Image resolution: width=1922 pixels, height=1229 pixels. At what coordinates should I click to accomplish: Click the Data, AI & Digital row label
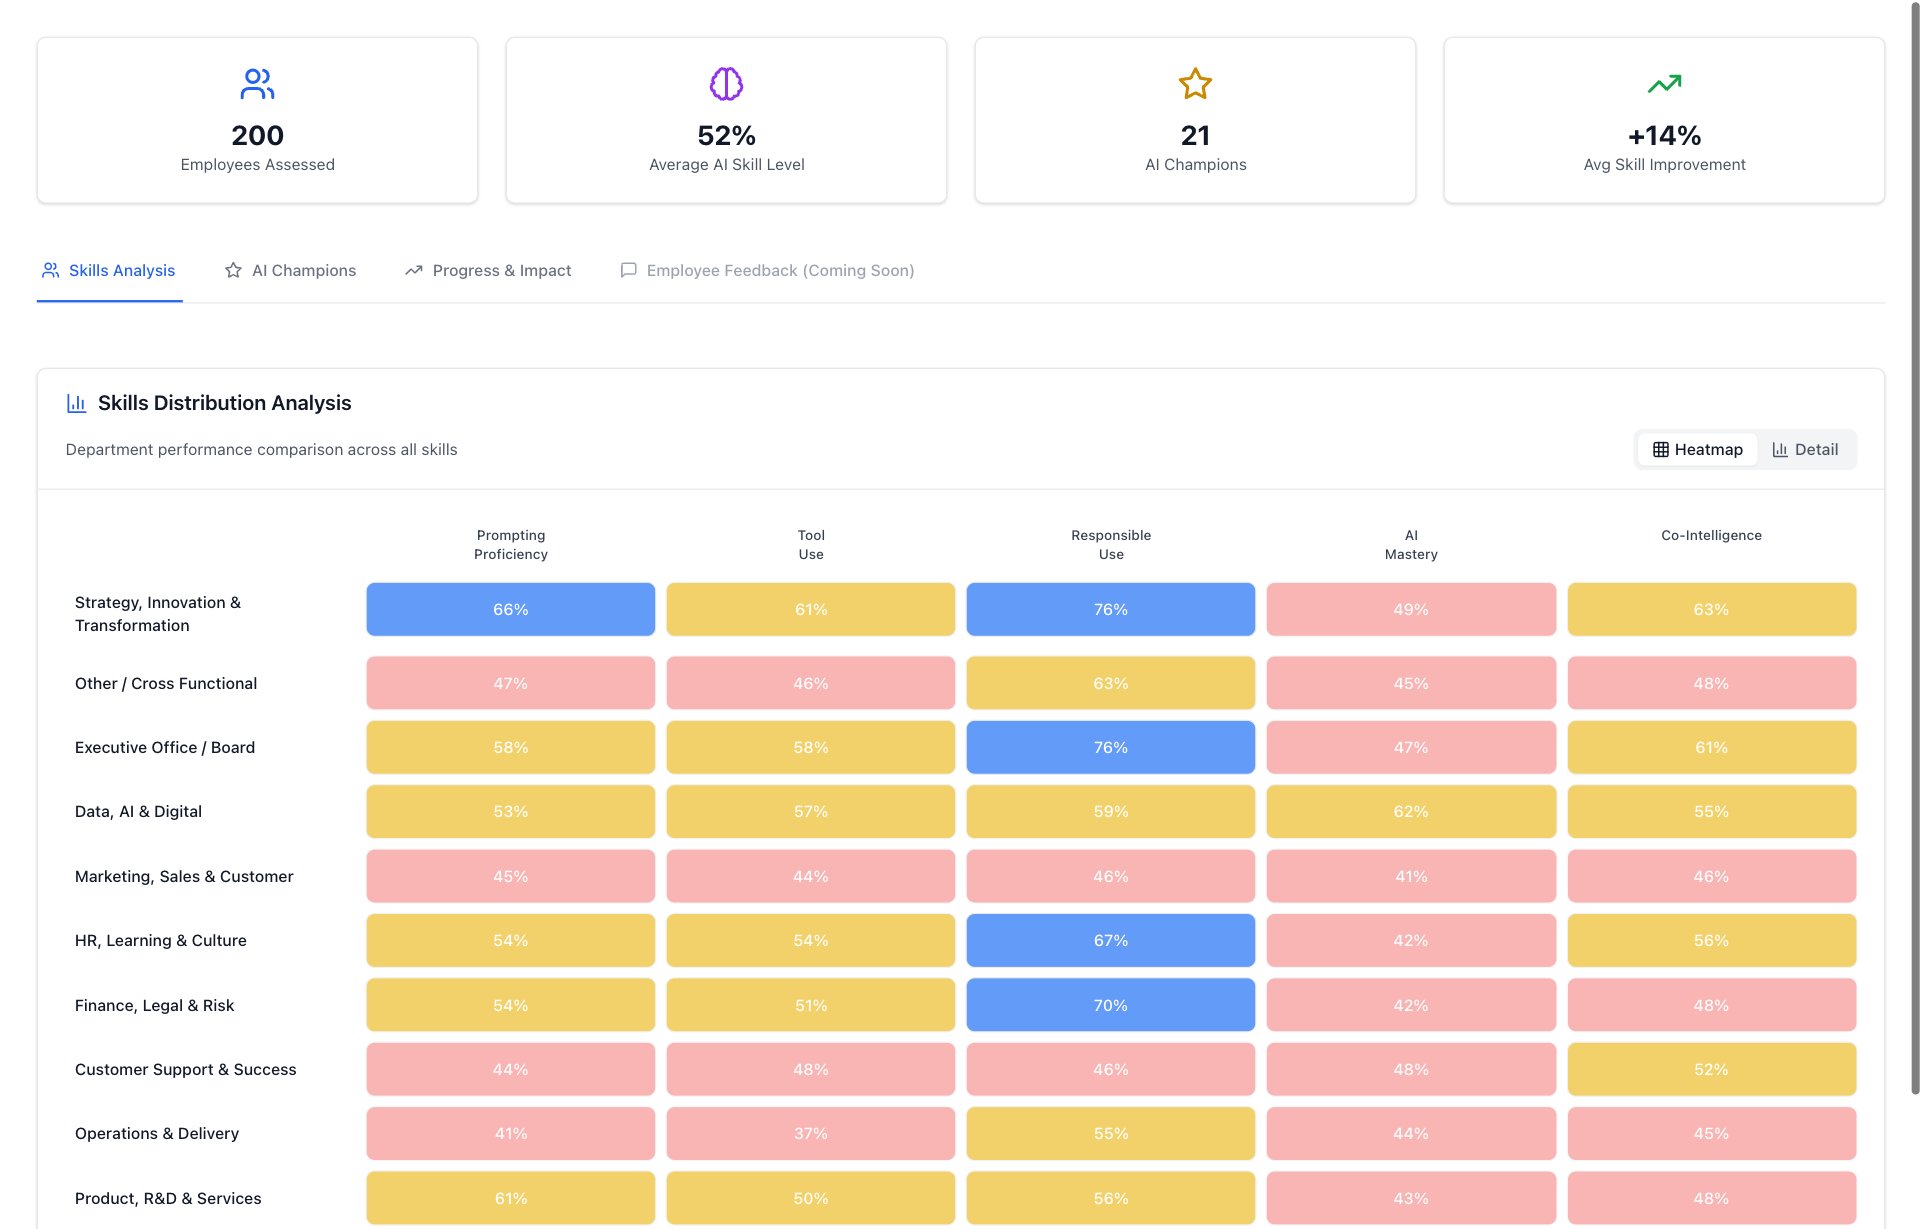(138, 812)
